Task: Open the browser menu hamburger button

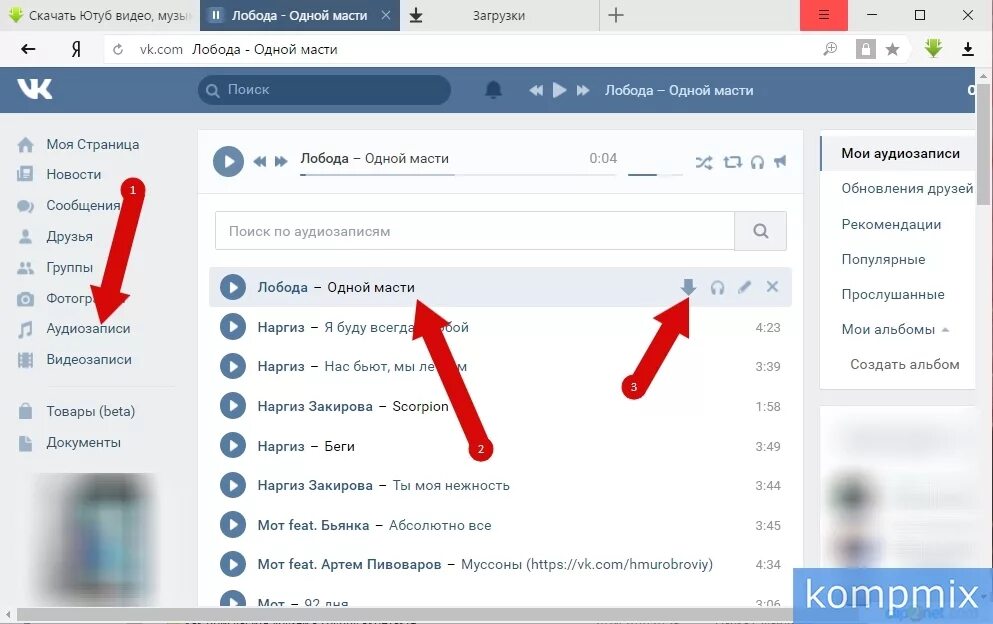Action: click(x=823, y=15)
